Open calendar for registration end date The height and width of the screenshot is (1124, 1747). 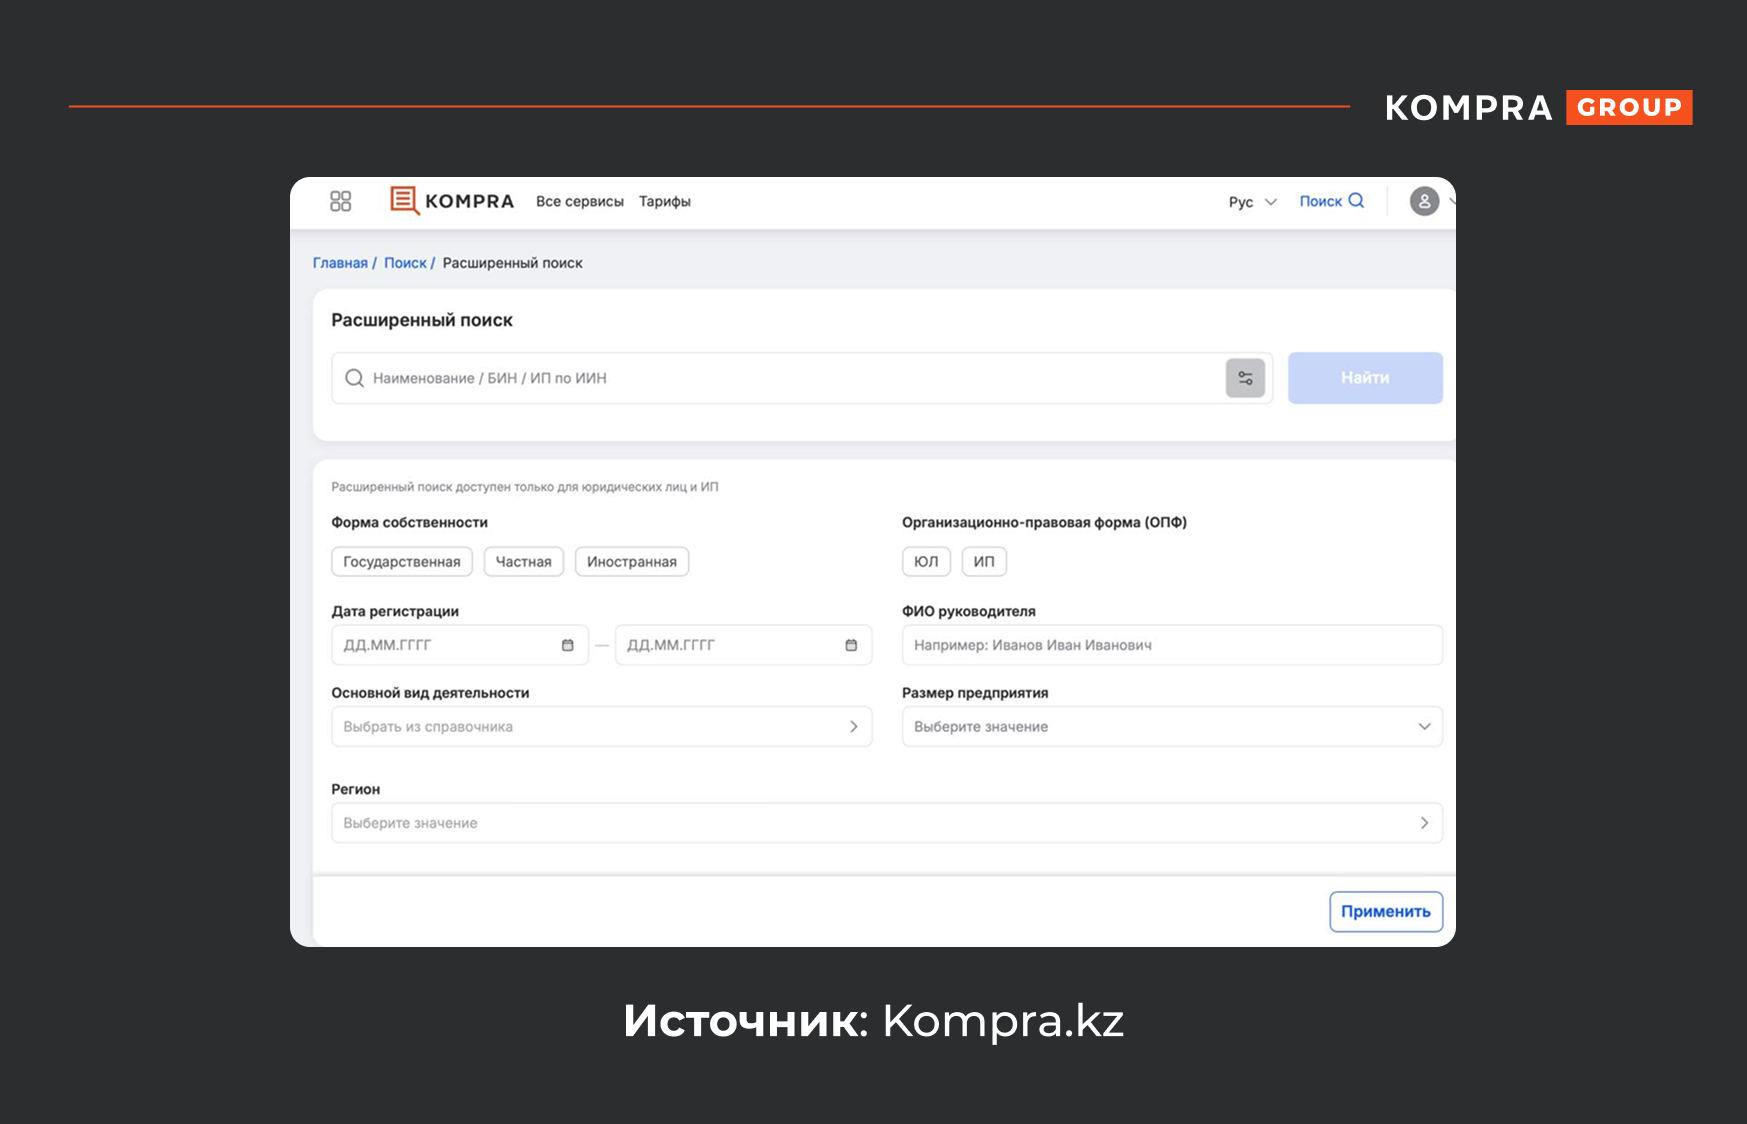coord(851,645)
